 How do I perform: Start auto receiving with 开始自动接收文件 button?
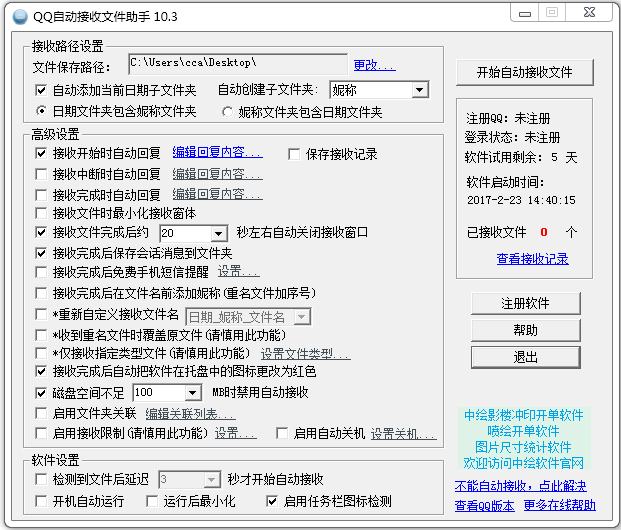[524, 72]
